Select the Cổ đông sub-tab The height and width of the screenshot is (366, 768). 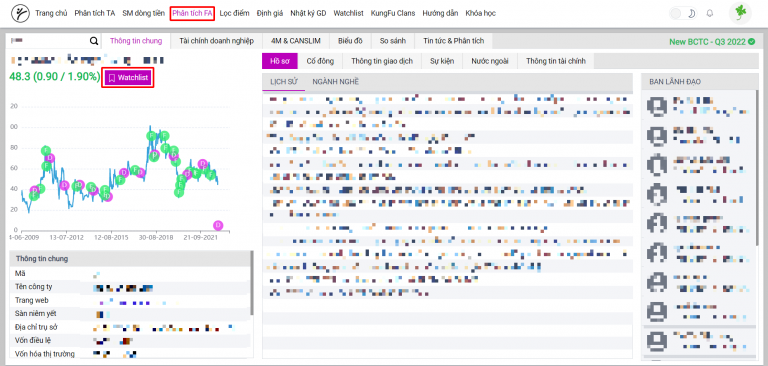(320, 61)
